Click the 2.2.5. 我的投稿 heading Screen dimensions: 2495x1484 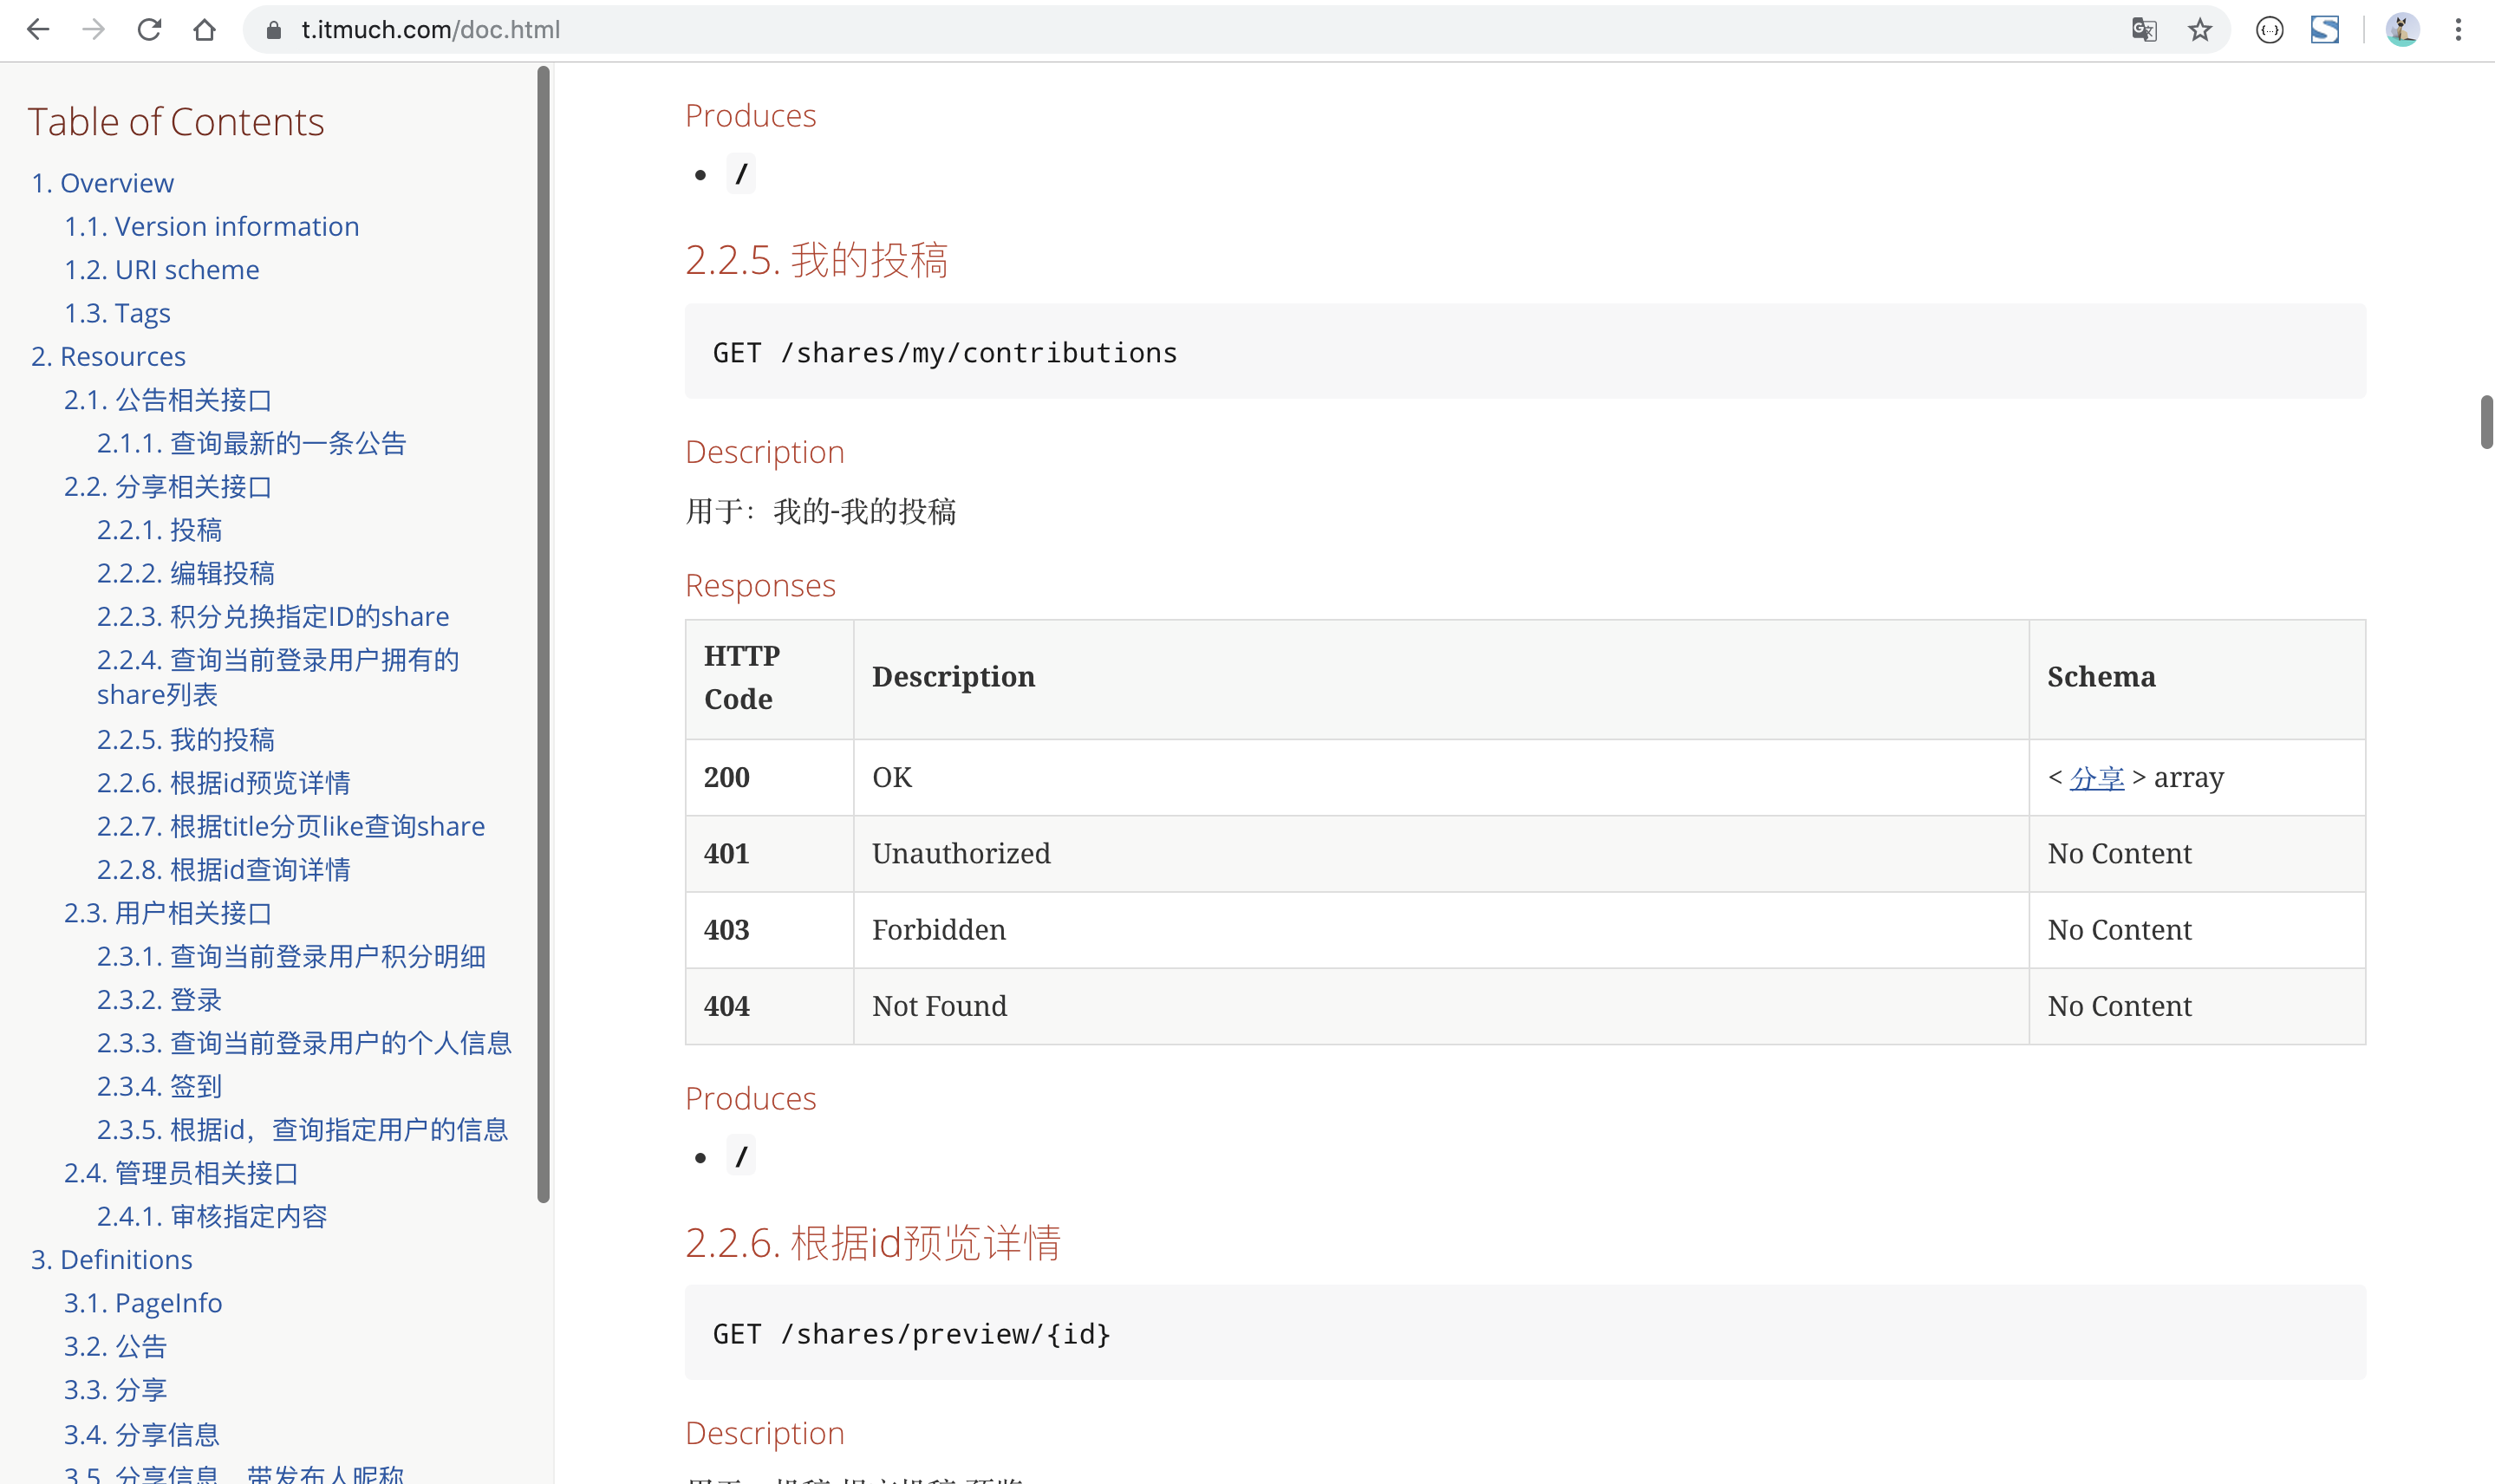(x=816, y=260)
